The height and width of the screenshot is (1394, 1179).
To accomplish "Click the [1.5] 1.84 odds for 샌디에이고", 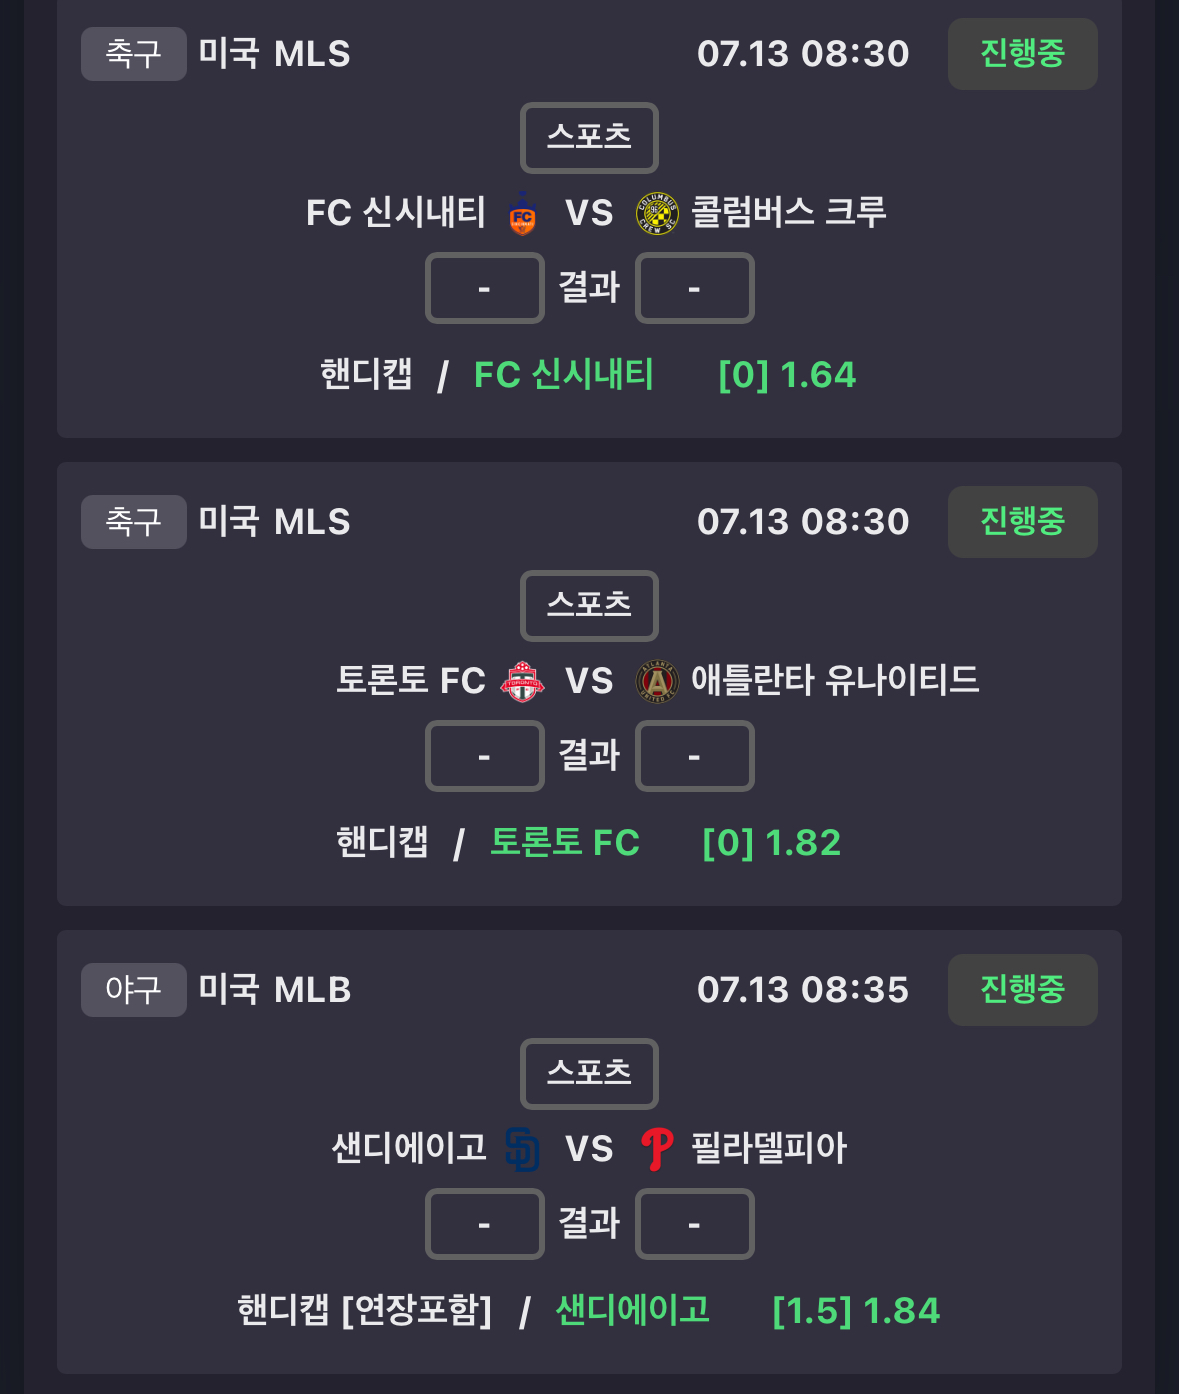I will (x=856, y=1311).
